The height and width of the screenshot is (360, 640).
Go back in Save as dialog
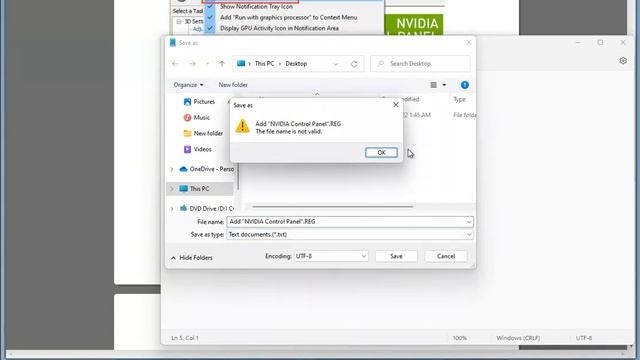point(175,64)
